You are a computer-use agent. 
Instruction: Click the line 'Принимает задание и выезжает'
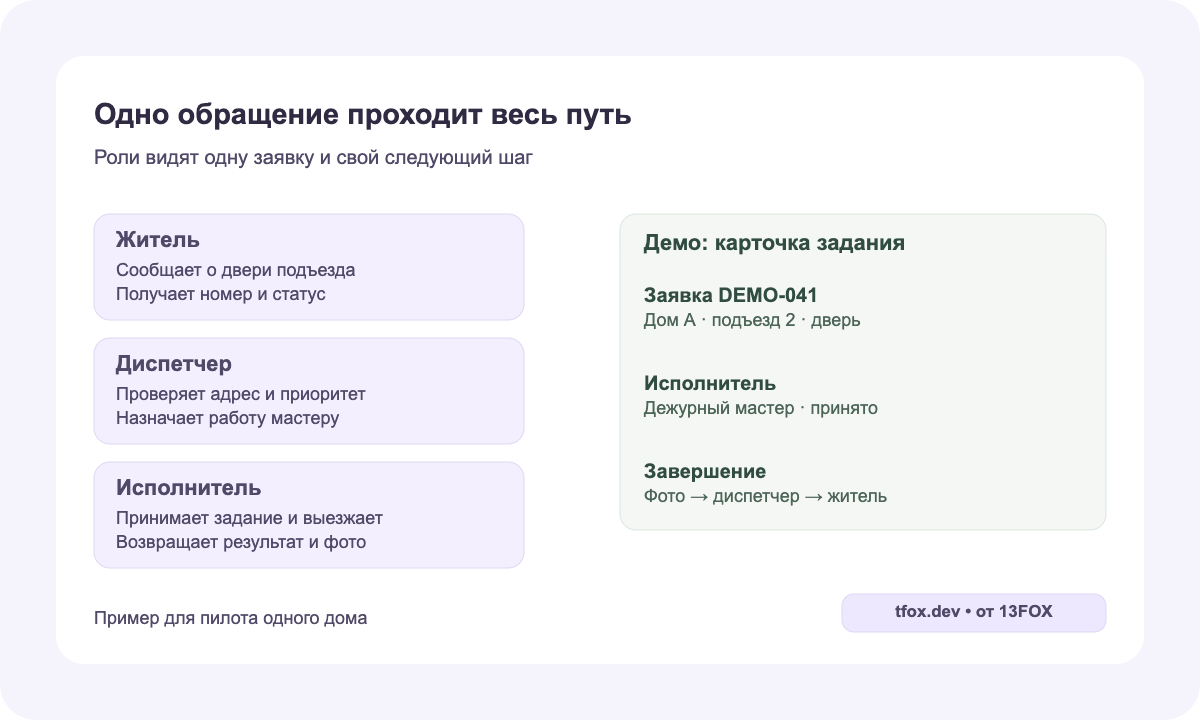(x=249, y=518)
